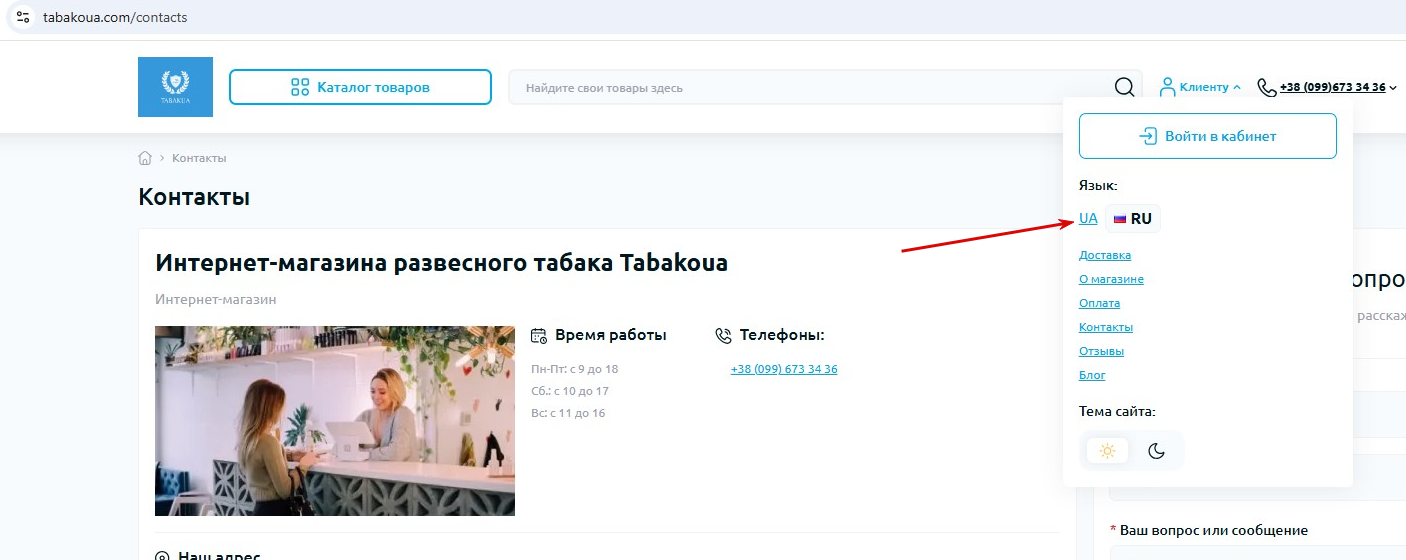Open the Каталог товаров catalog button
The image size is (1406, 560).
pos(360,87)
